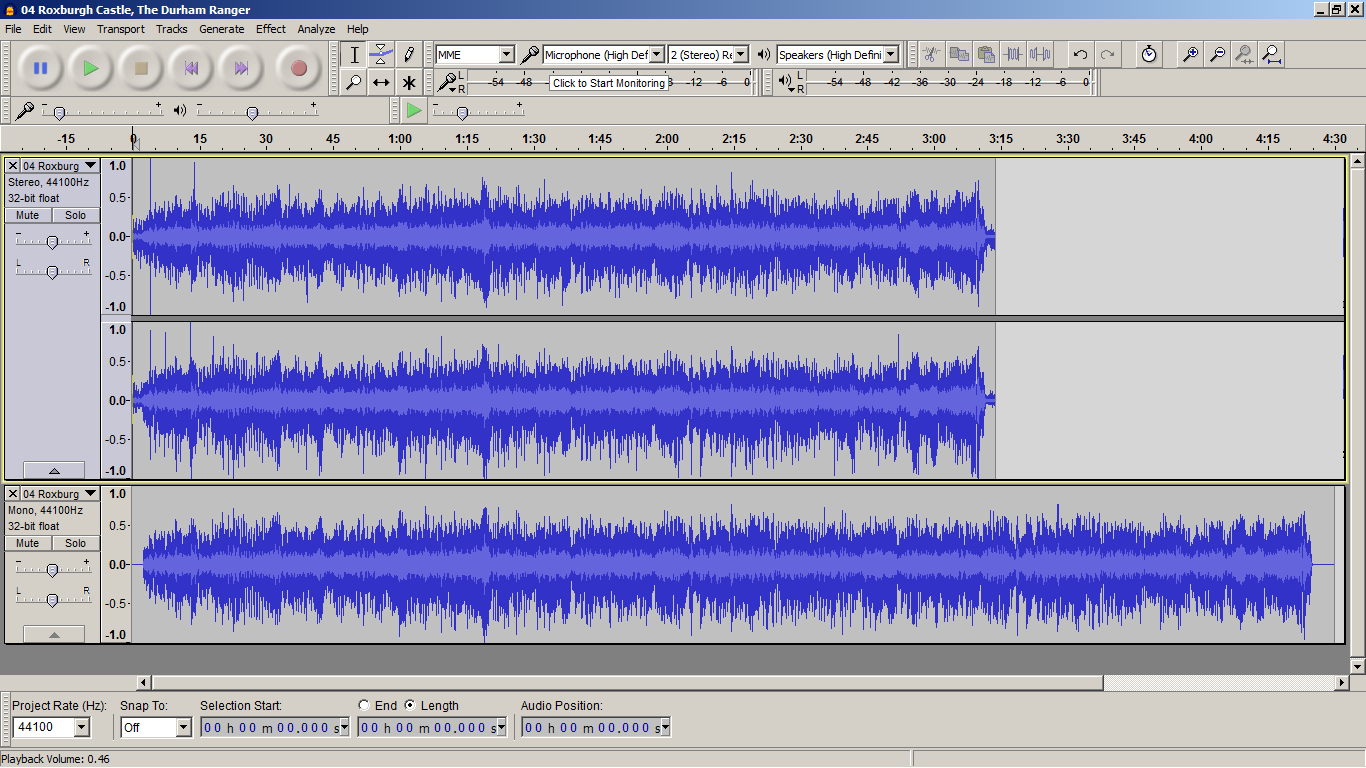
Task: Open the Project Rate dropdown
Action: click(81, 727)
